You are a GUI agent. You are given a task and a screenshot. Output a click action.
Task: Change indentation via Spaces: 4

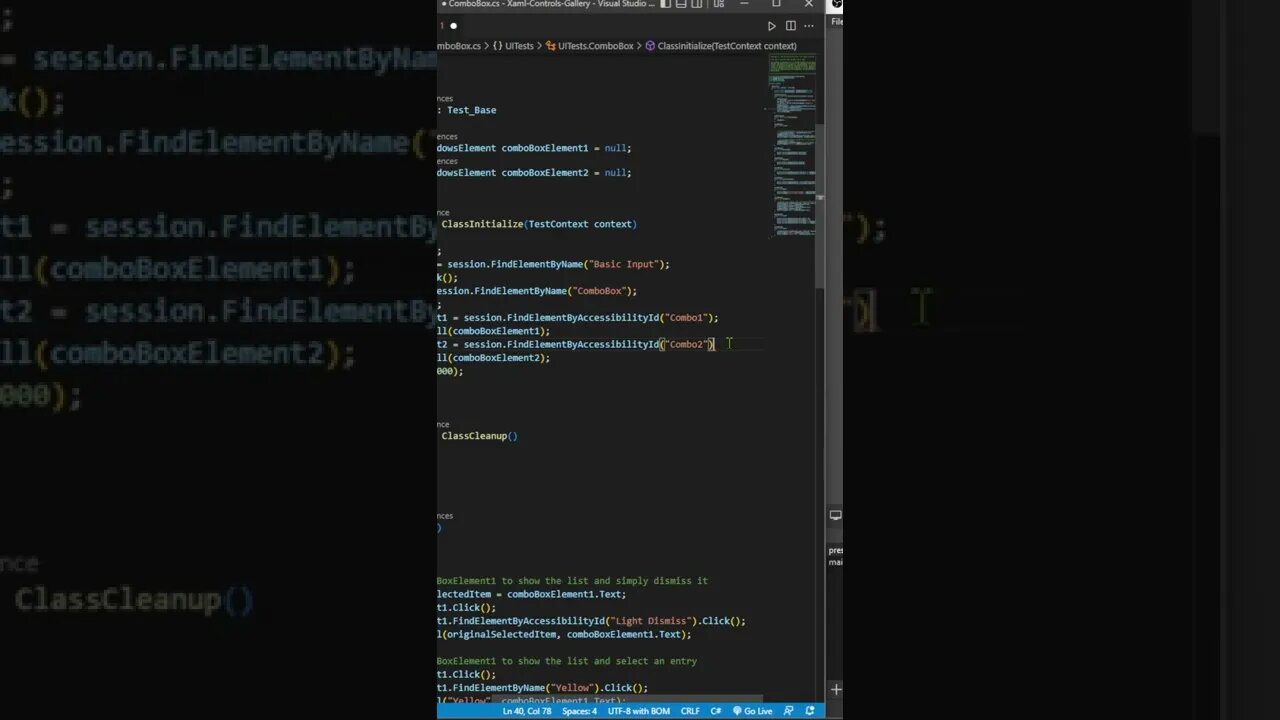tap(579, 711)
